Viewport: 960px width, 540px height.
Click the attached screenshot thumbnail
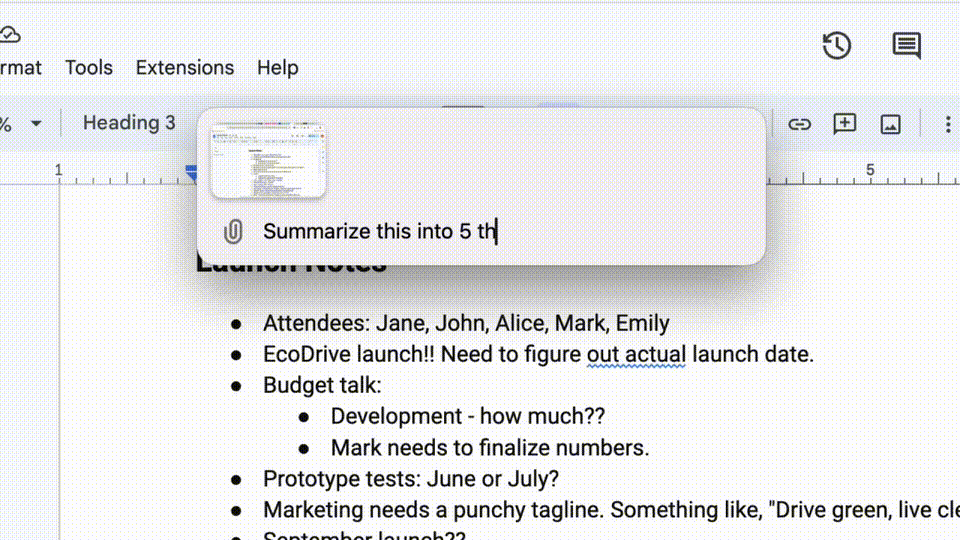point(268,161)
